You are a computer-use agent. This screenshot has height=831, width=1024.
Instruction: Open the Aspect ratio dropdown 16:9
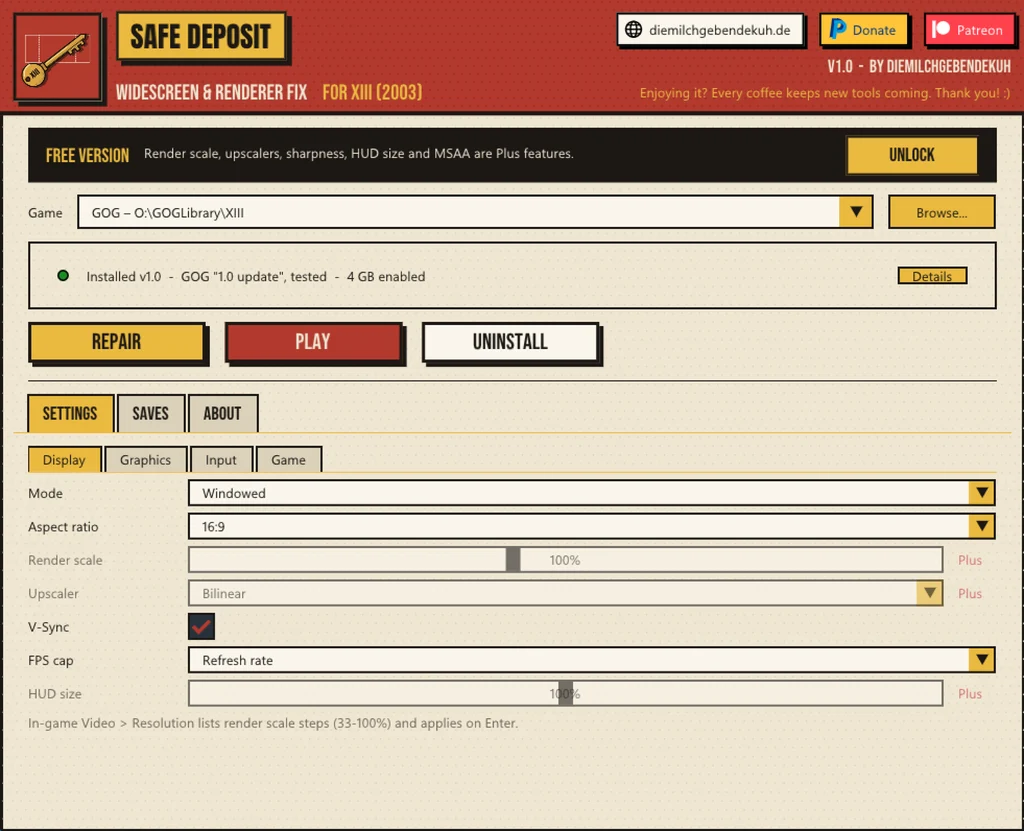(x=591, y=527)
